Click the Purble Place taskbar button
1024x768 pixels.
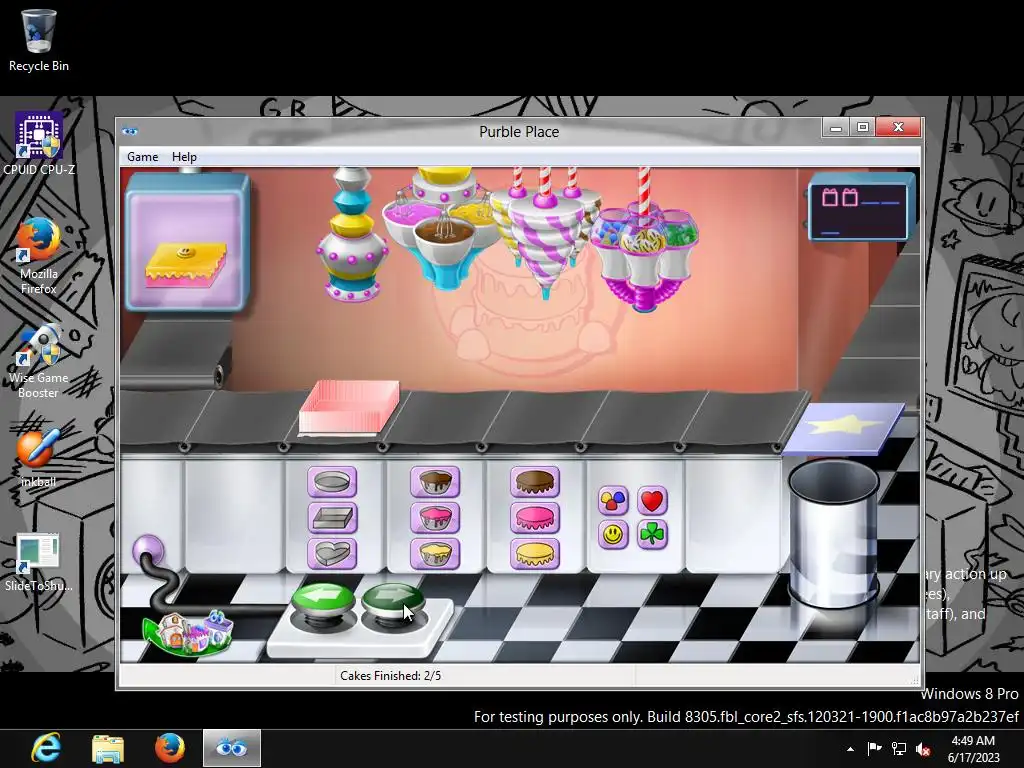point(232,748)
